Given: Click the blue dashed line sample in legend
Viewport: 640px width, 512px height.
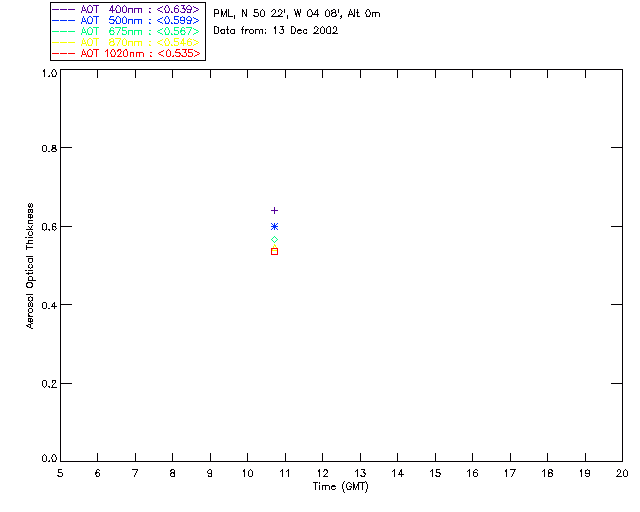Looking at the screenshot, I should [x=64, y=20].
